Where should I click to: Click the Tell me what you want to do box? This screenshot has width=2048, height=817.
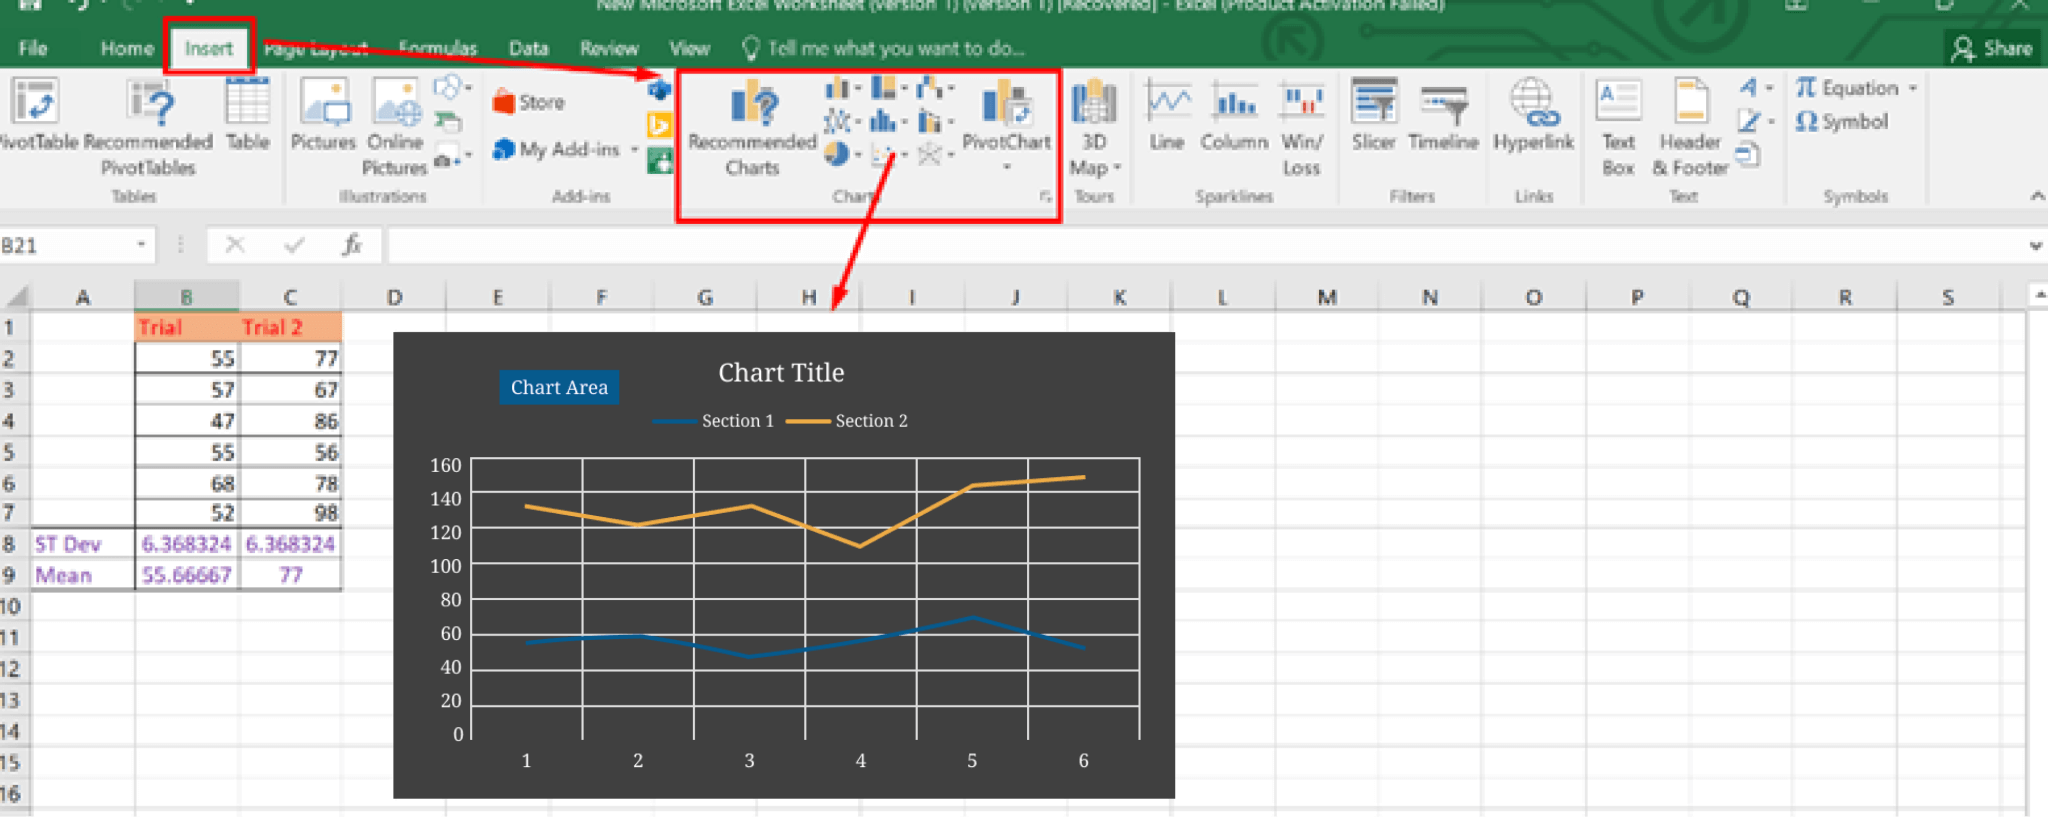883,48
